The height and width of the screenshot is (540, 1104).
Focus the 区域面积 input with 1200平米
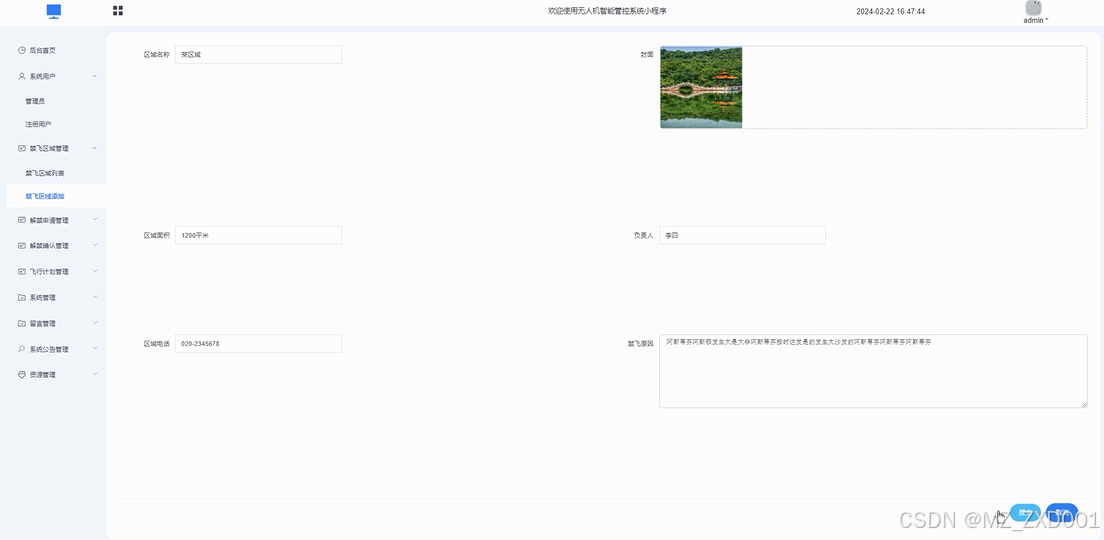pyautogui.click(x=258, y=236)
